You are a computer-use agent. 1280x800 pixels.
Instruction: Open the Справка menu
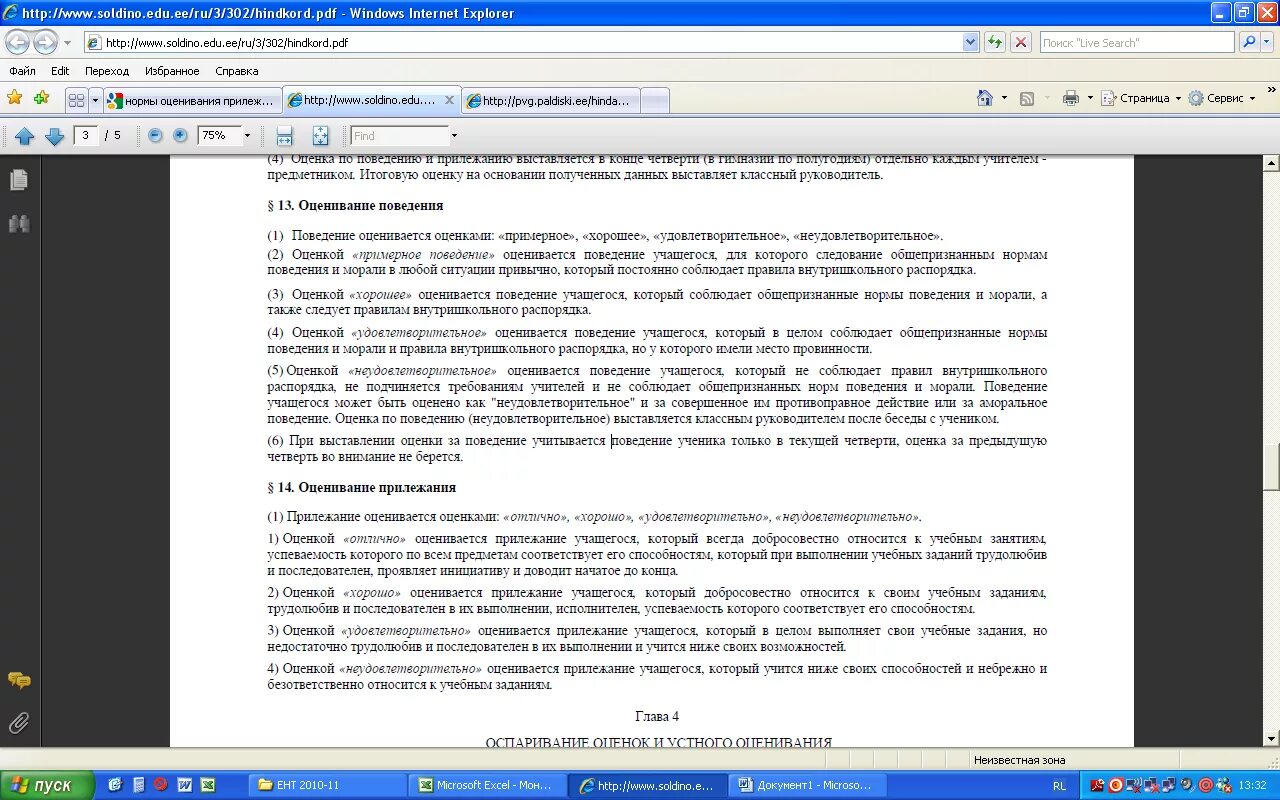click(x=236, y=71)
